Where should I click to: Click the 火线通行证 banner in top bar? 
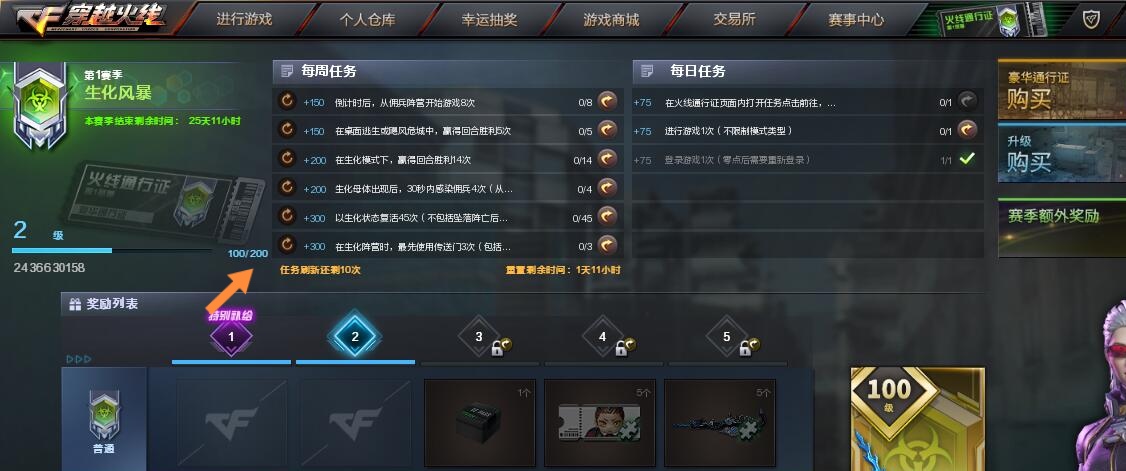[992, 19]
